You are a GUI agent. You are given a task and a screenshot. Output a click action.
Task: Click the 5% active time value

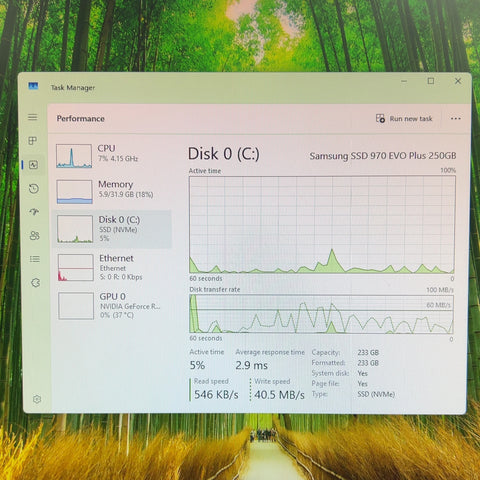[x=197, y=365]
